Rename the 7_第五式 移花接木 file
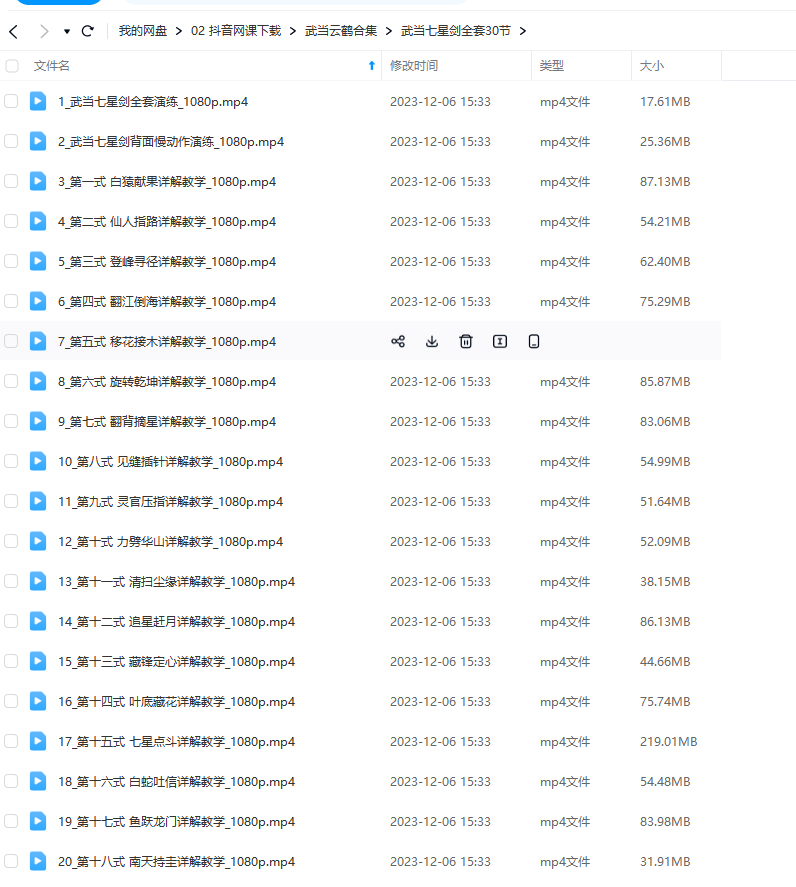The width and height of the screenshot is (796, 887). pos(500,341)
